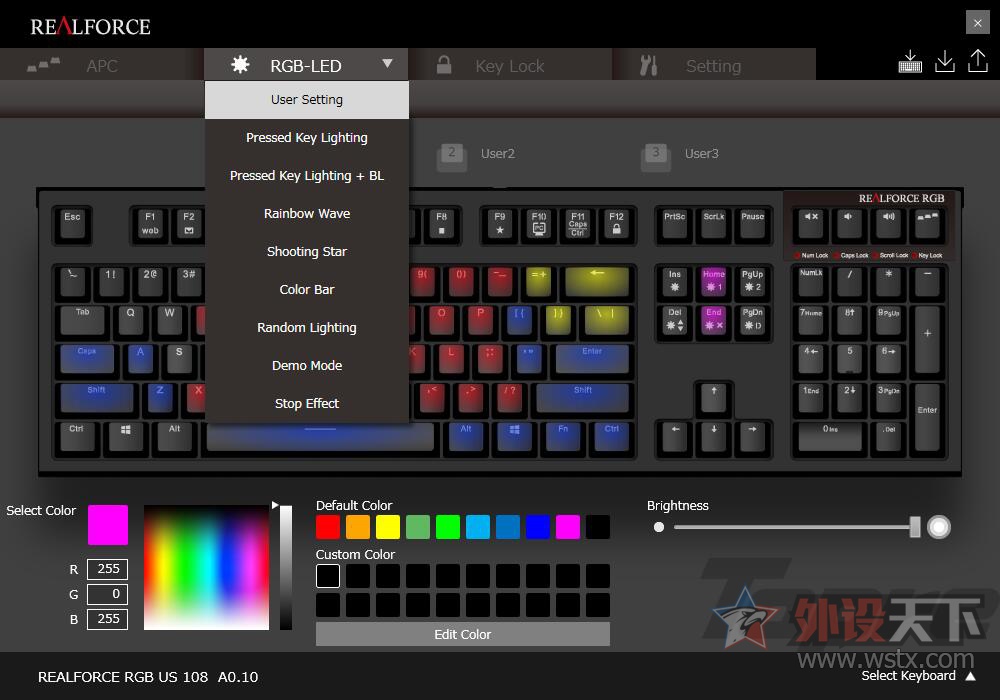Click the Esc key on the keyboard

tap(73, 224)
